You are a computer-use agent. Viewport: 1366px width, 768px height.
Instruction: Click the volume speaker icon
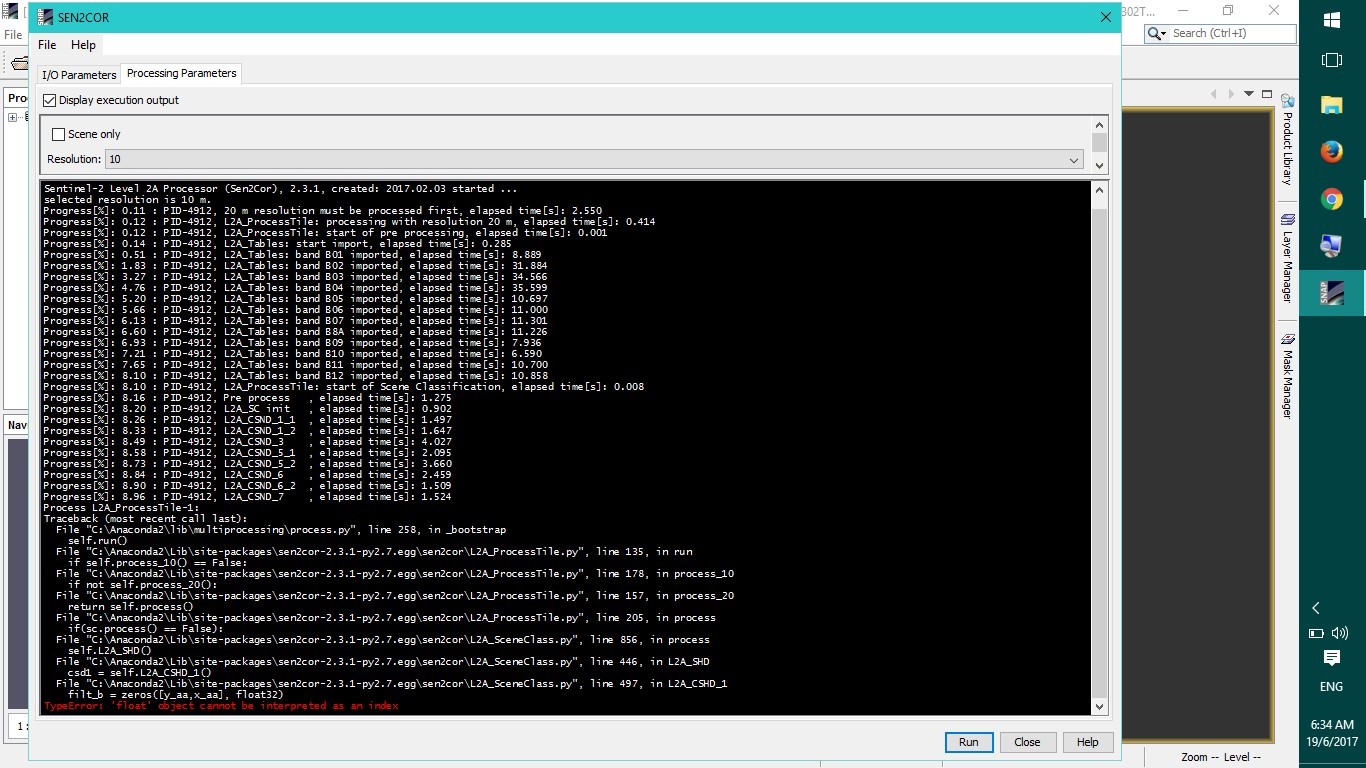pos(1340,633)
